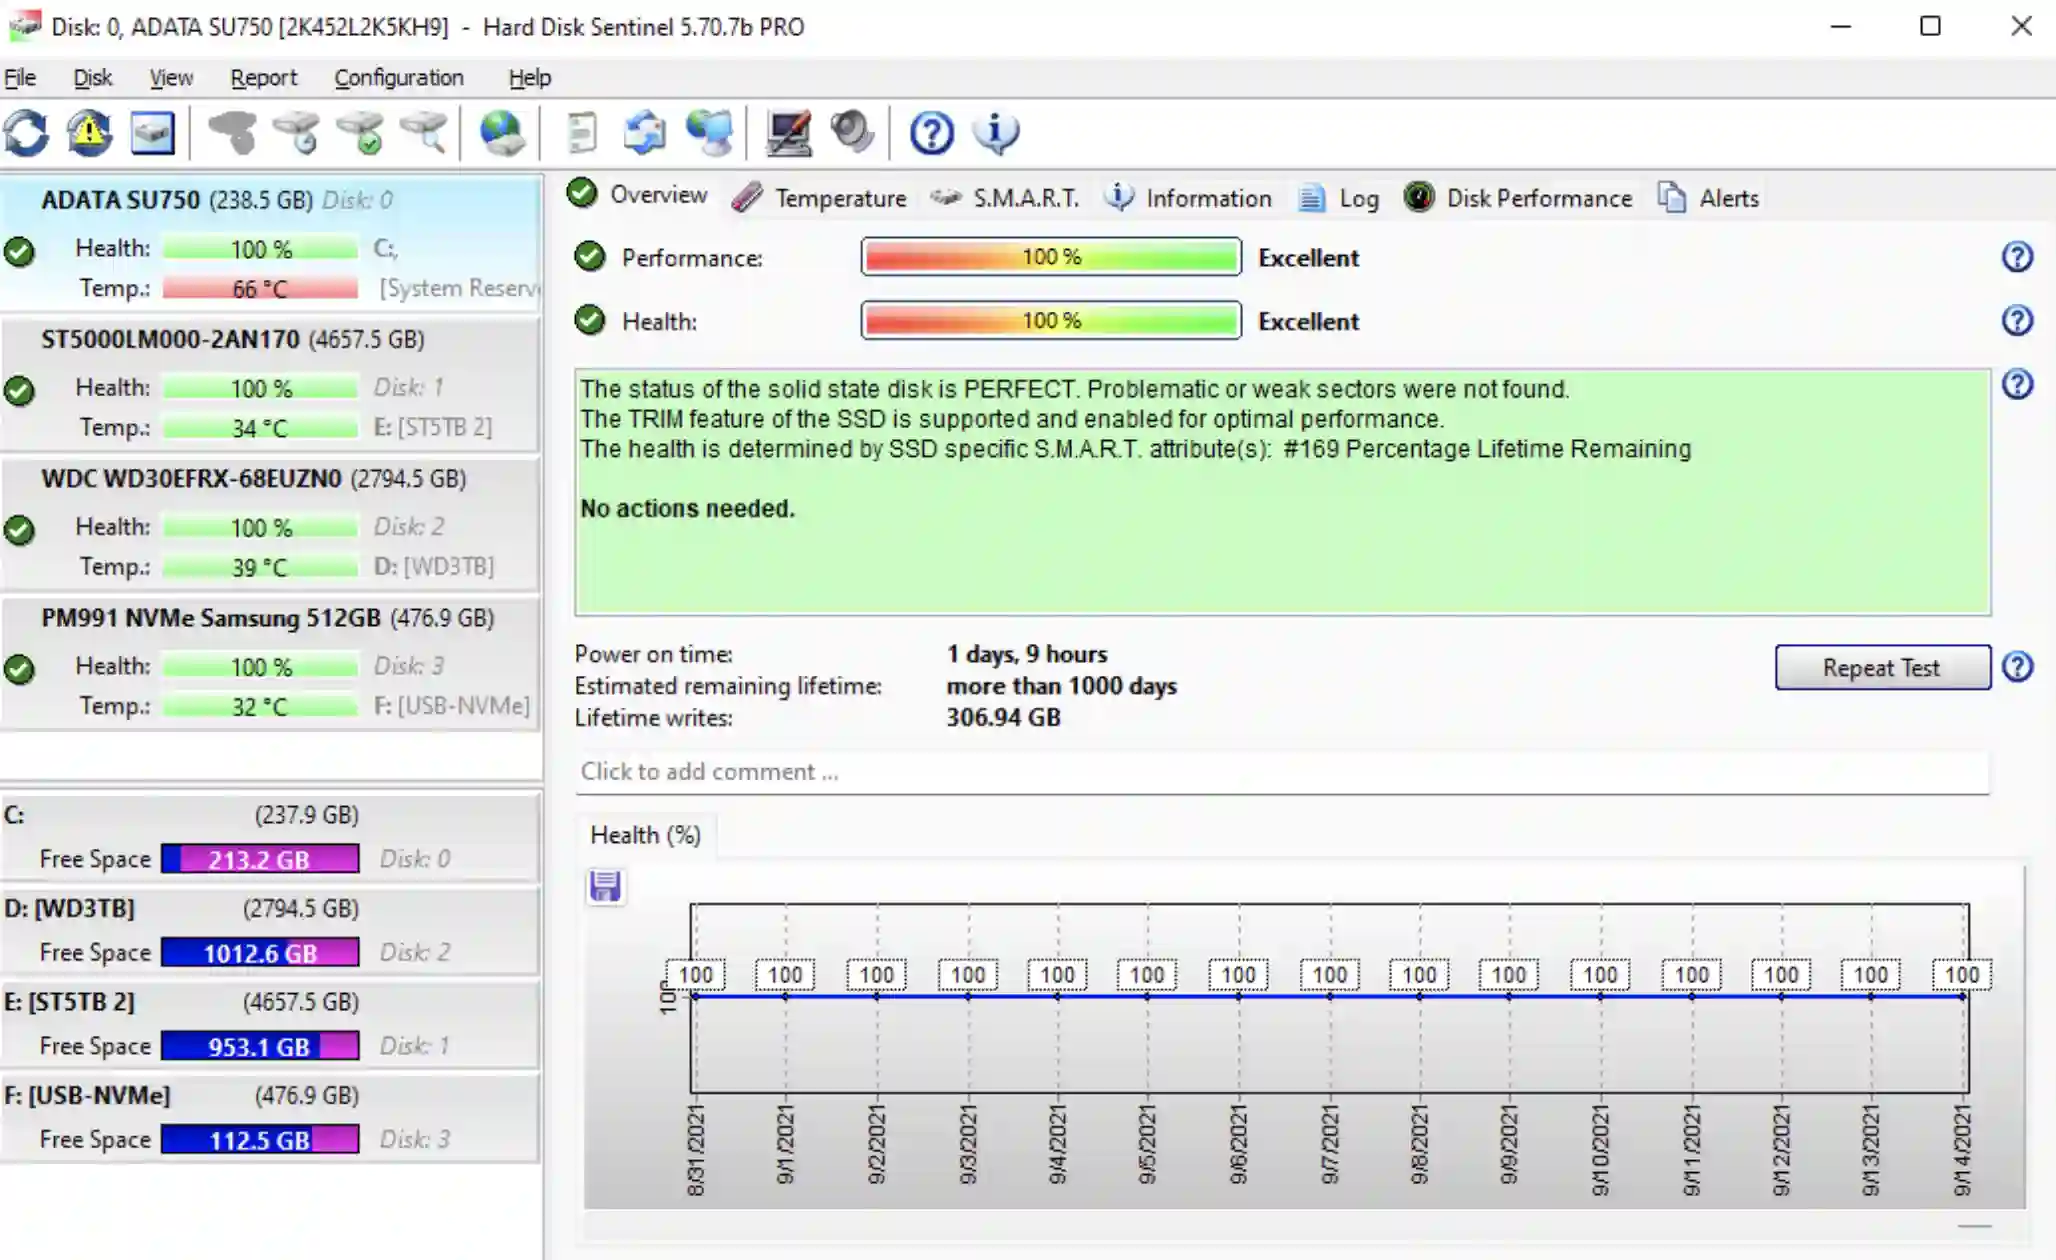Click the disk with green checkmark test icon
The height and width of the screenshot is (1260, 2056).
coord(360,133)
